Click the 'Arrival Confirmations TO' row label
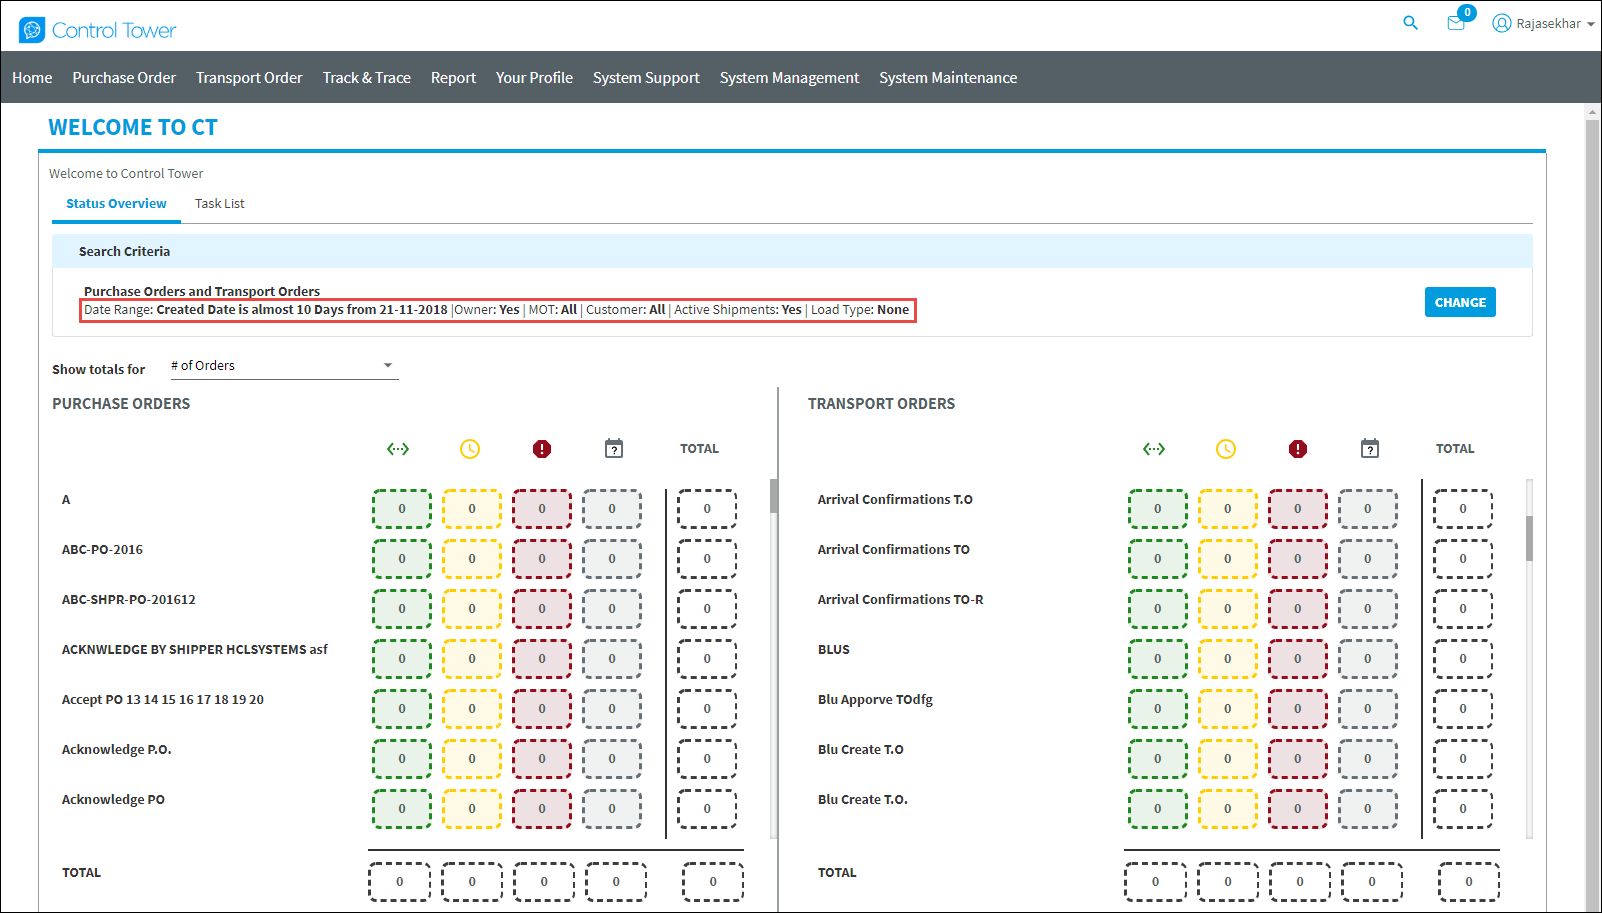 894,550
